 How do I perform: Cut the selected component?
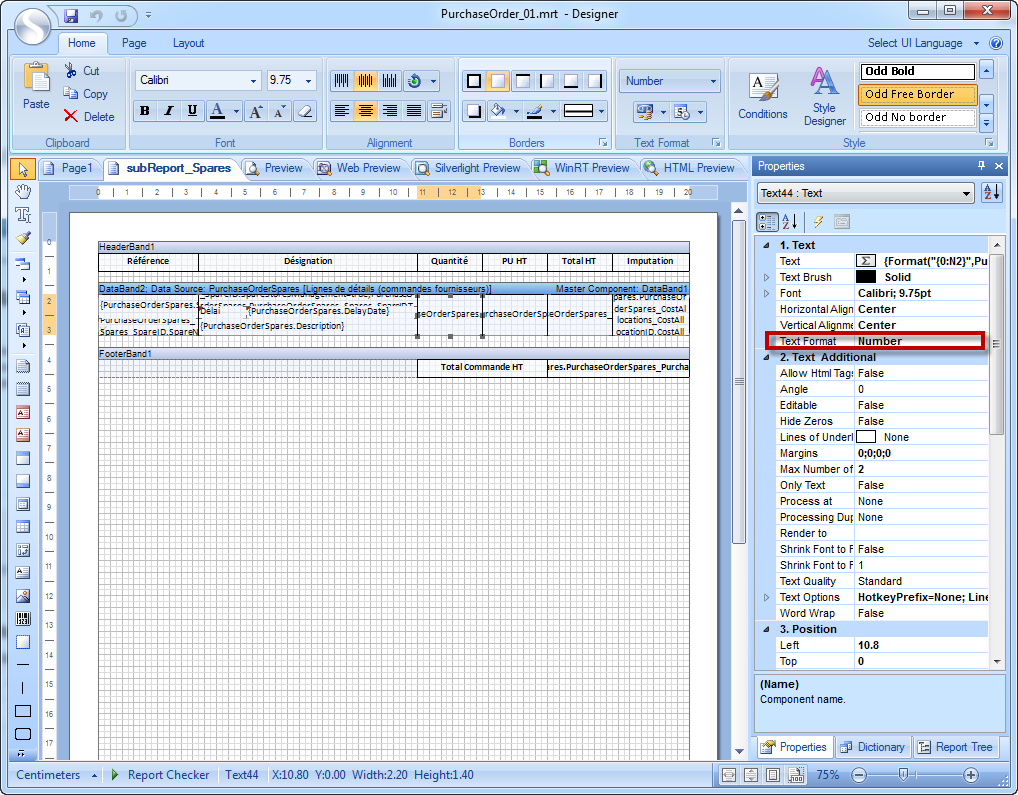coord(82,71)
